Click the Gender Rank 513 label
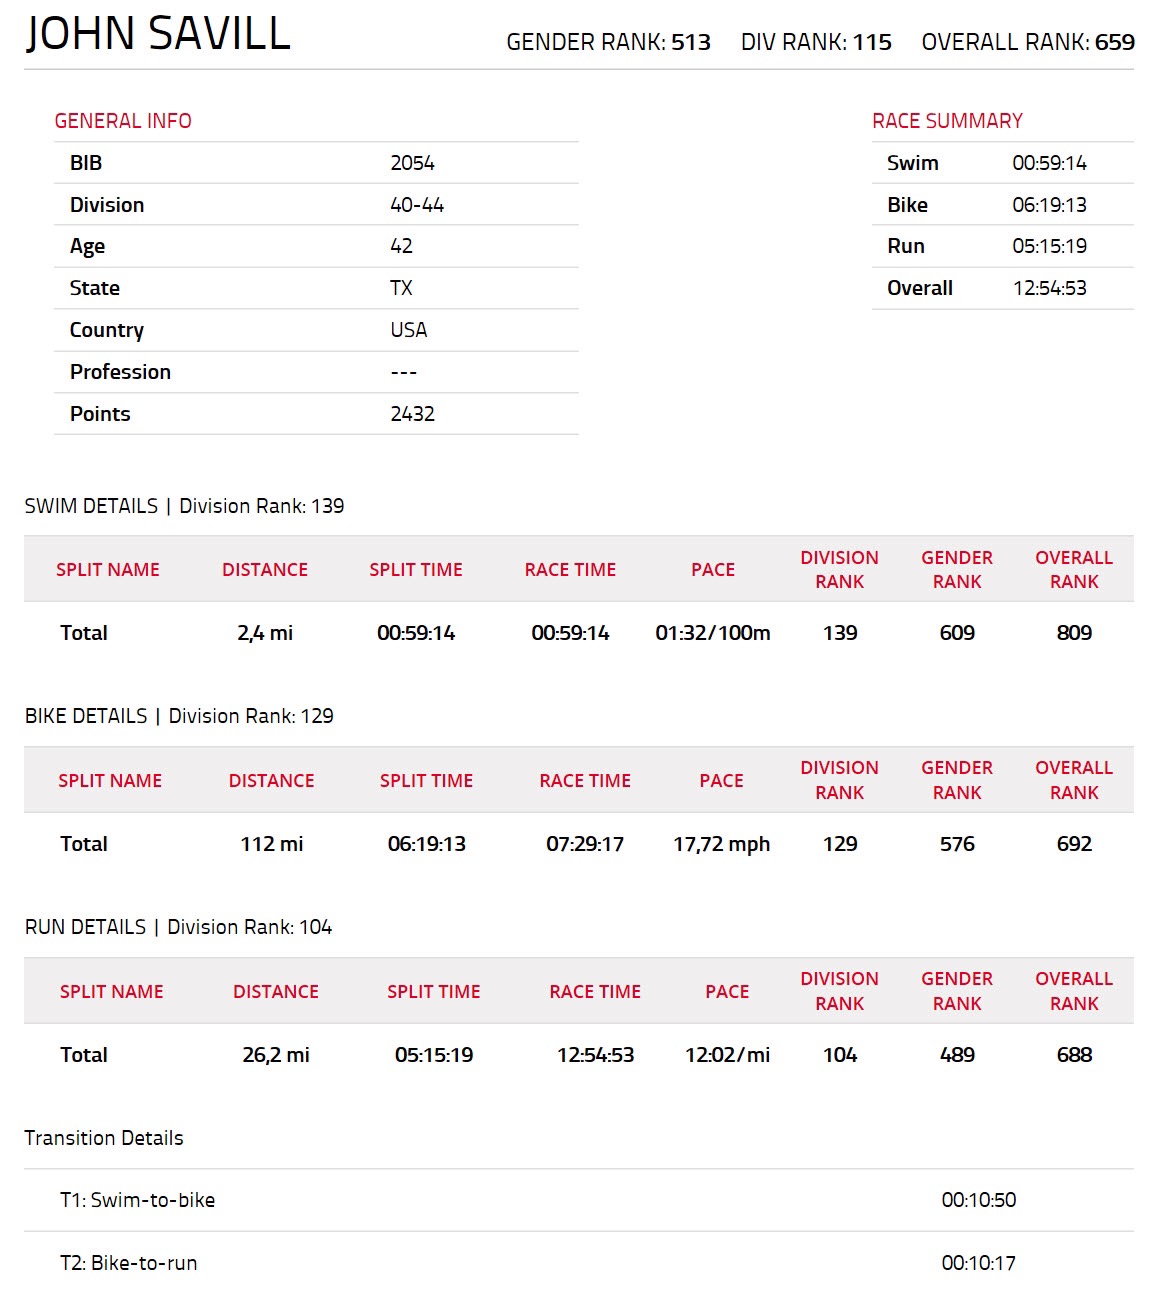Viewport: 1171px width, 1313px height. [608, 42]
